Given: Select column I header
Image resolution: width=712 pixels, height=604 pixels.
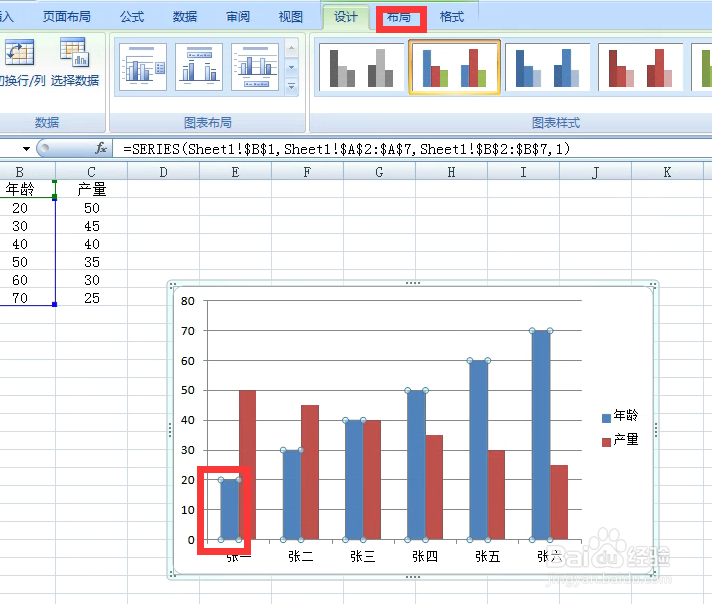Looking at the screenshot, I should [523, 172].
